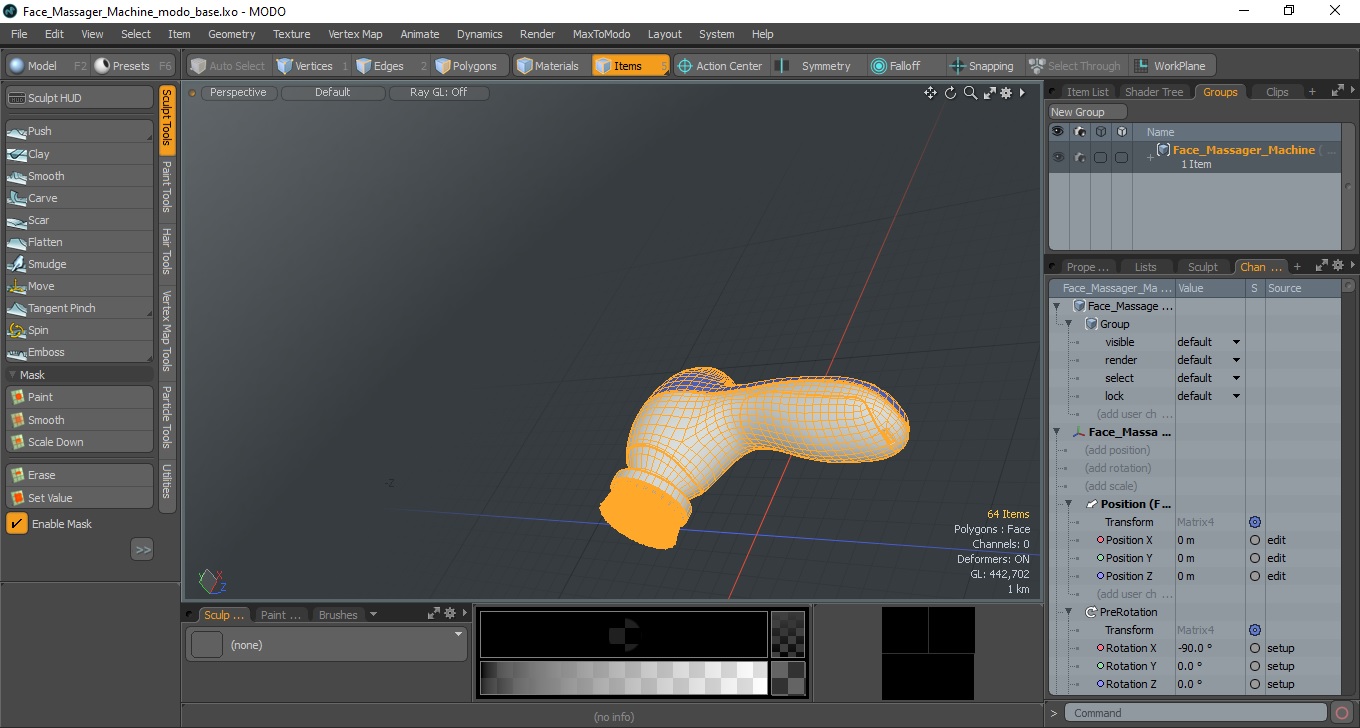Open the render channel default dropdown
Image resolution: width=1360 pixels, height=728 pixels.
click(x=1209, y=360)
